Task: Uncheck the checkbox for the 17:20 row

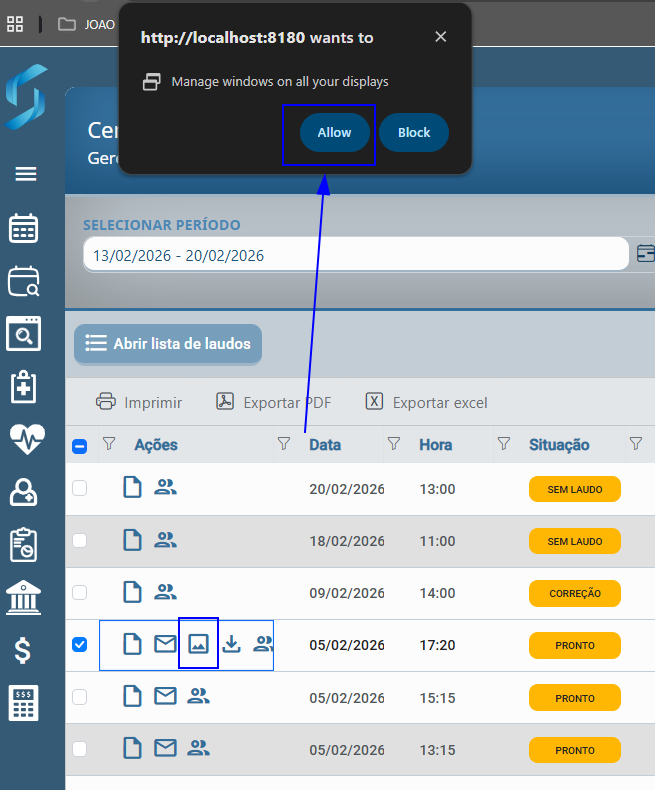Action: click(80, 645)
